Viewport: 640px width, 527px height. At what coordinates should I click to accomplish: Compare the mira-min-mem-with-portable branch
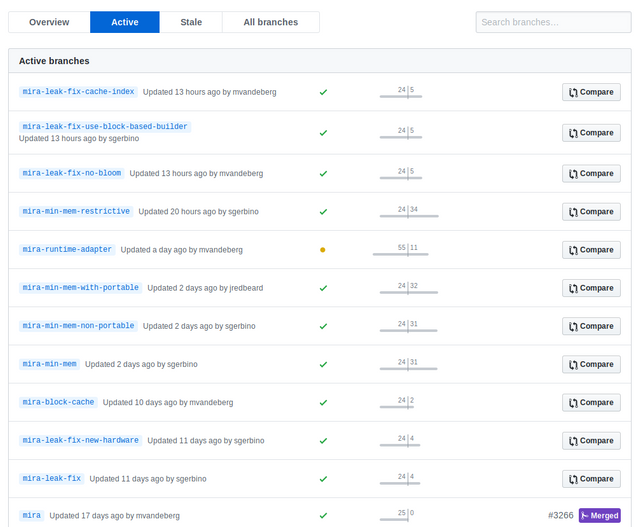591,288
